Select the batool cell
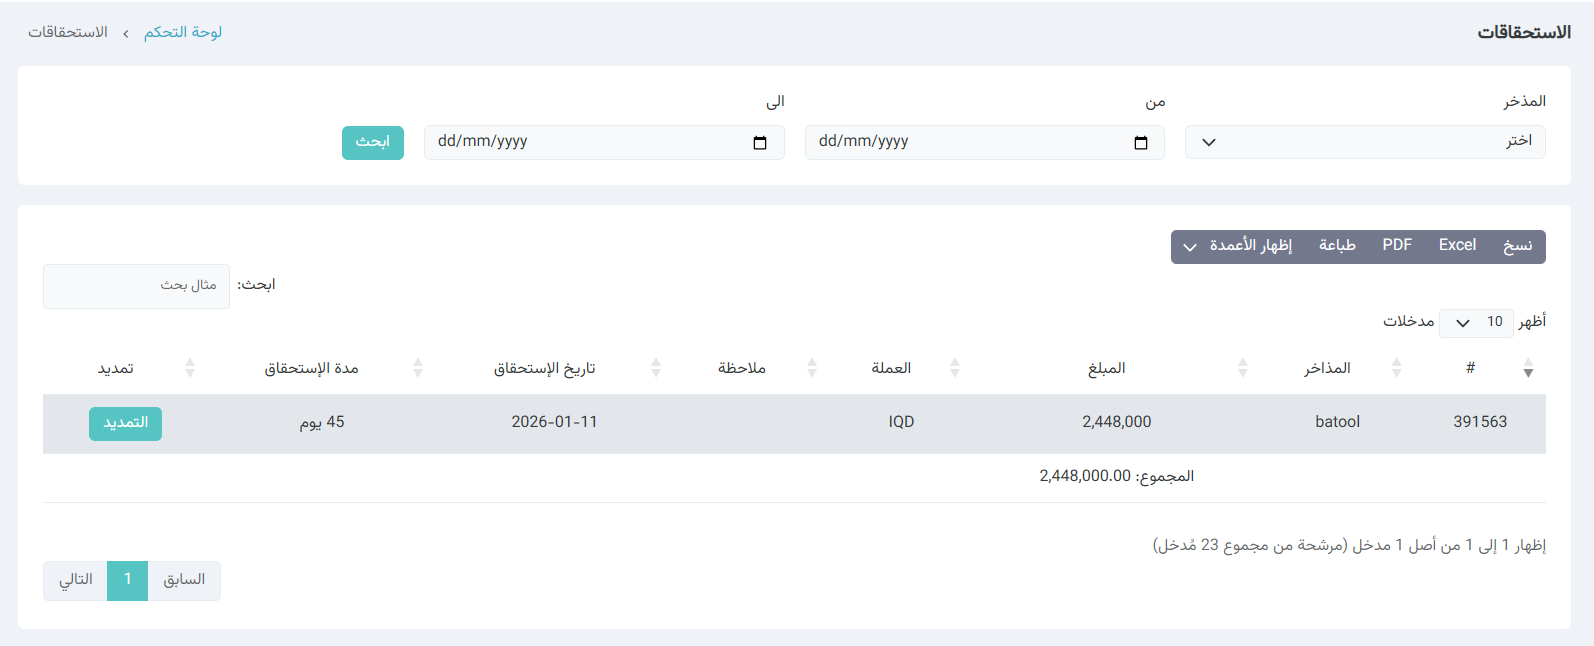This screenshot has width=1594, height=646. point(1337,423)
